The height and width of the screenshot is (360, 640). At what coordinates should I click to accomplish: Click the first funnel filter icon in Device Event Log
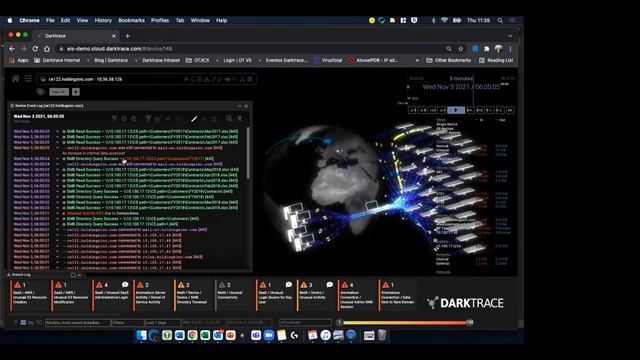tap(115, 118)
